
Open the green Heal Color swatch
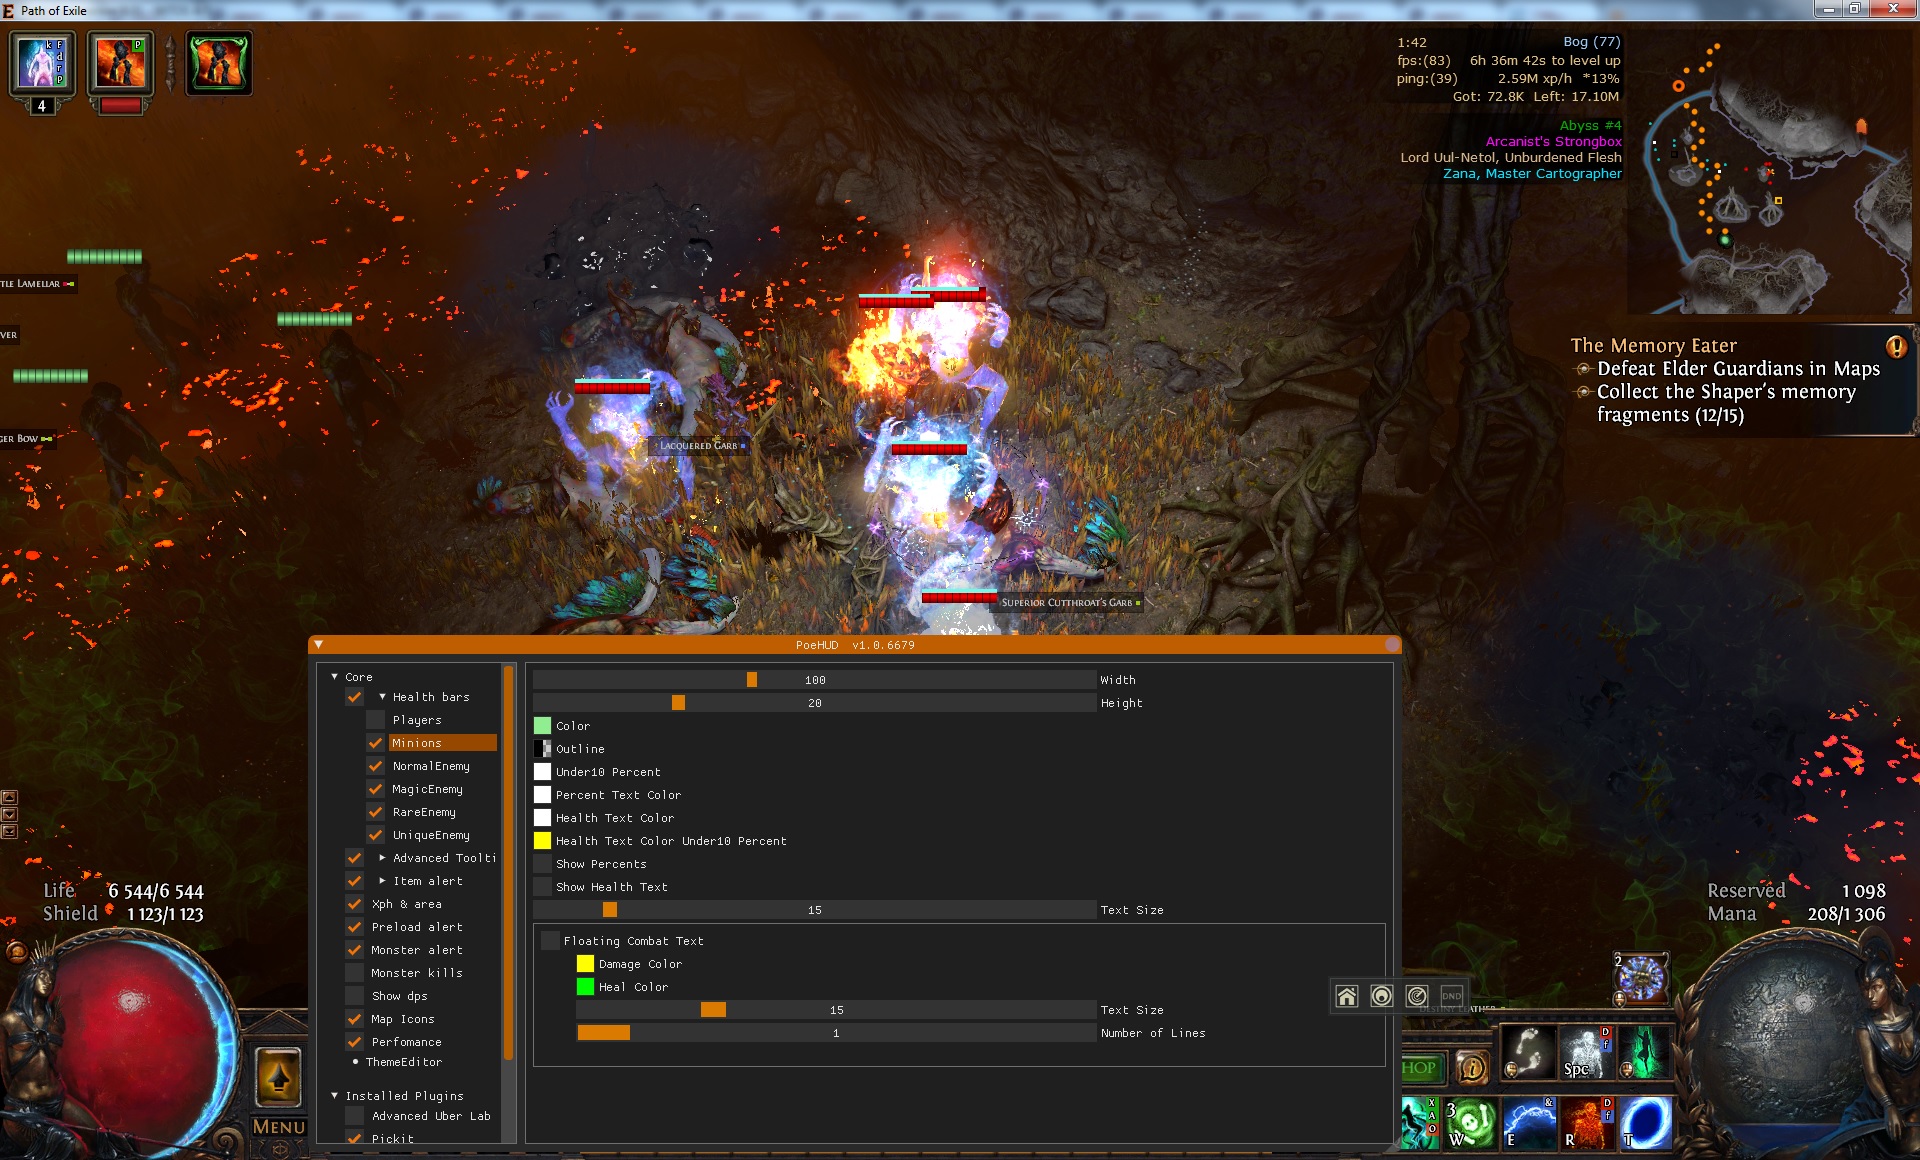[x=585, y=987]
